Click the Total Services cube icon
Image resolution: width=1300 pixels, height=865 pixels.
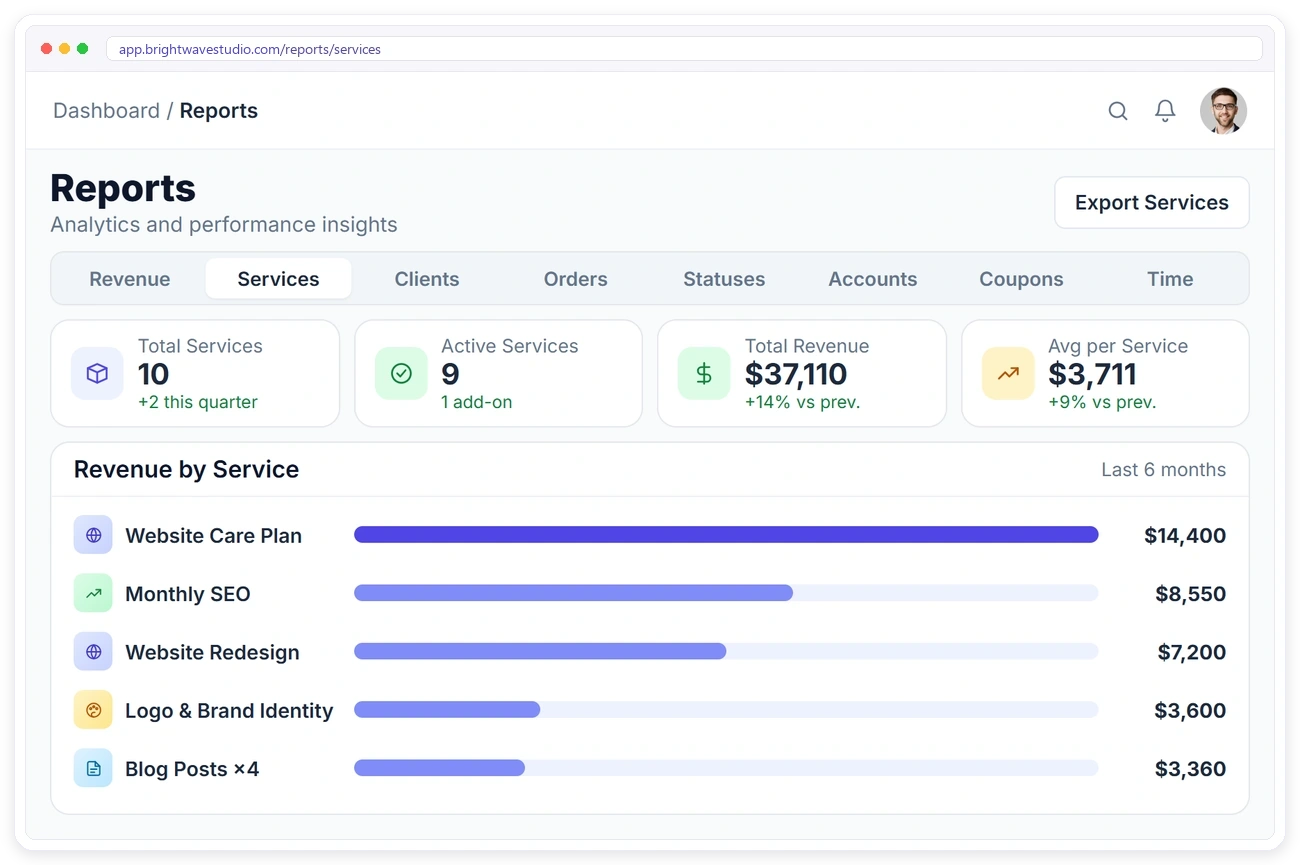coord(97,374)
